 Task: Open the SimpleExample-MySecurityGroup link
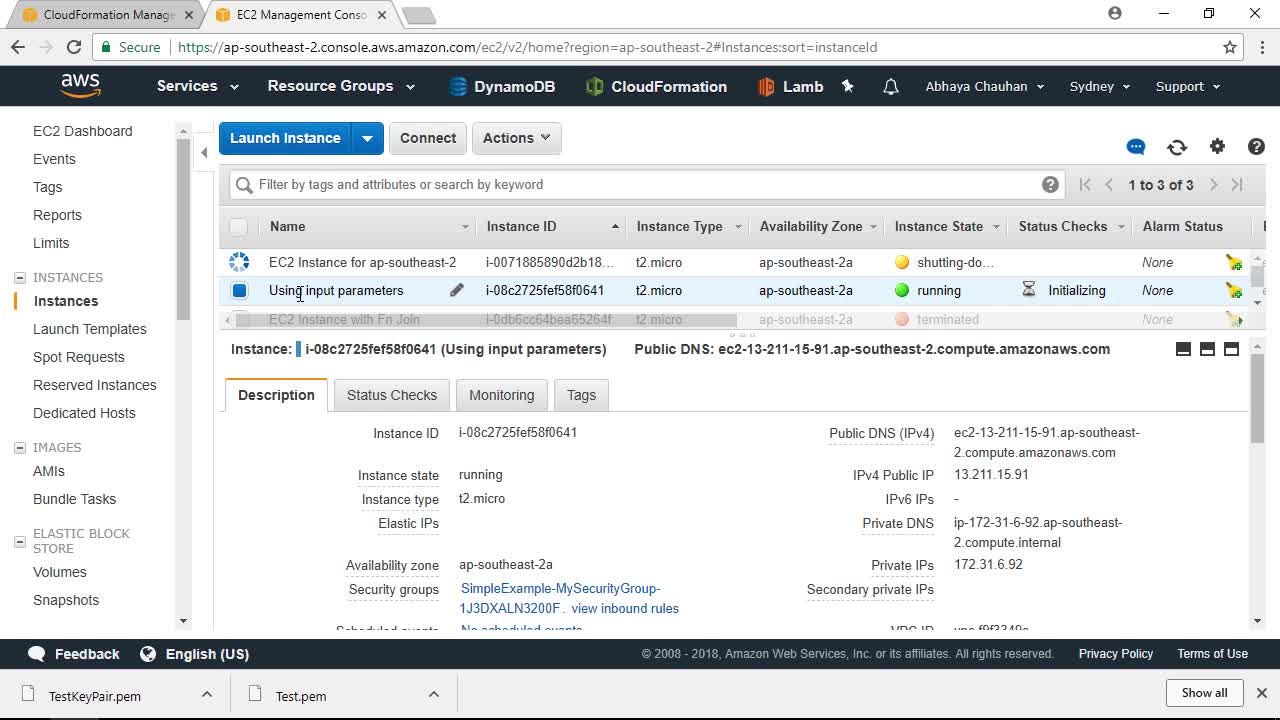click(x=560, y=598)
